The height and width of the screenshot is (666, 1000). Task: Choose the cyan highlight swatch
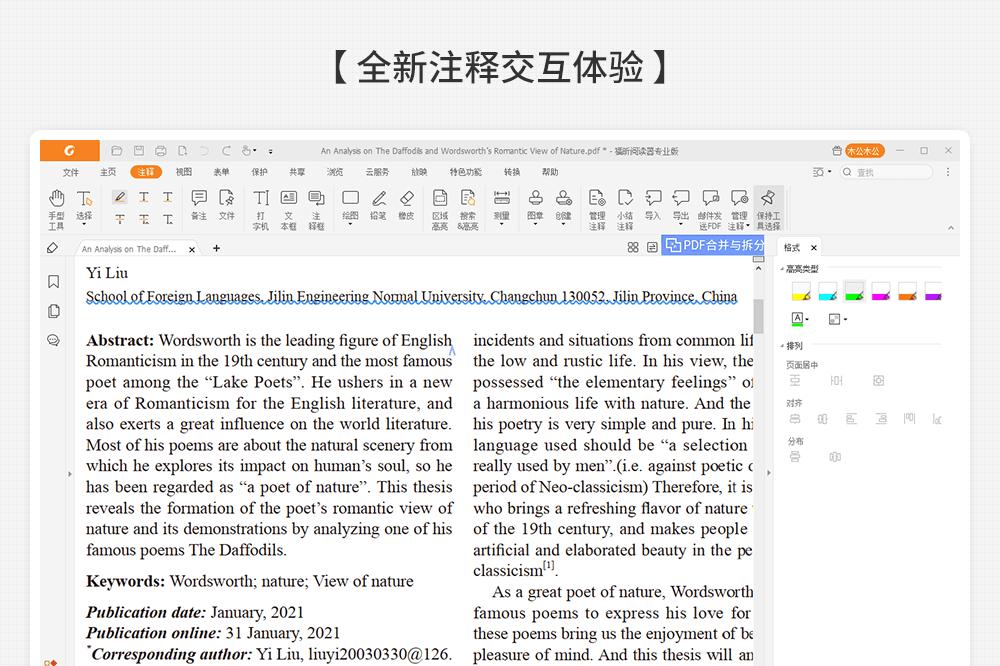tap(827, 291)
